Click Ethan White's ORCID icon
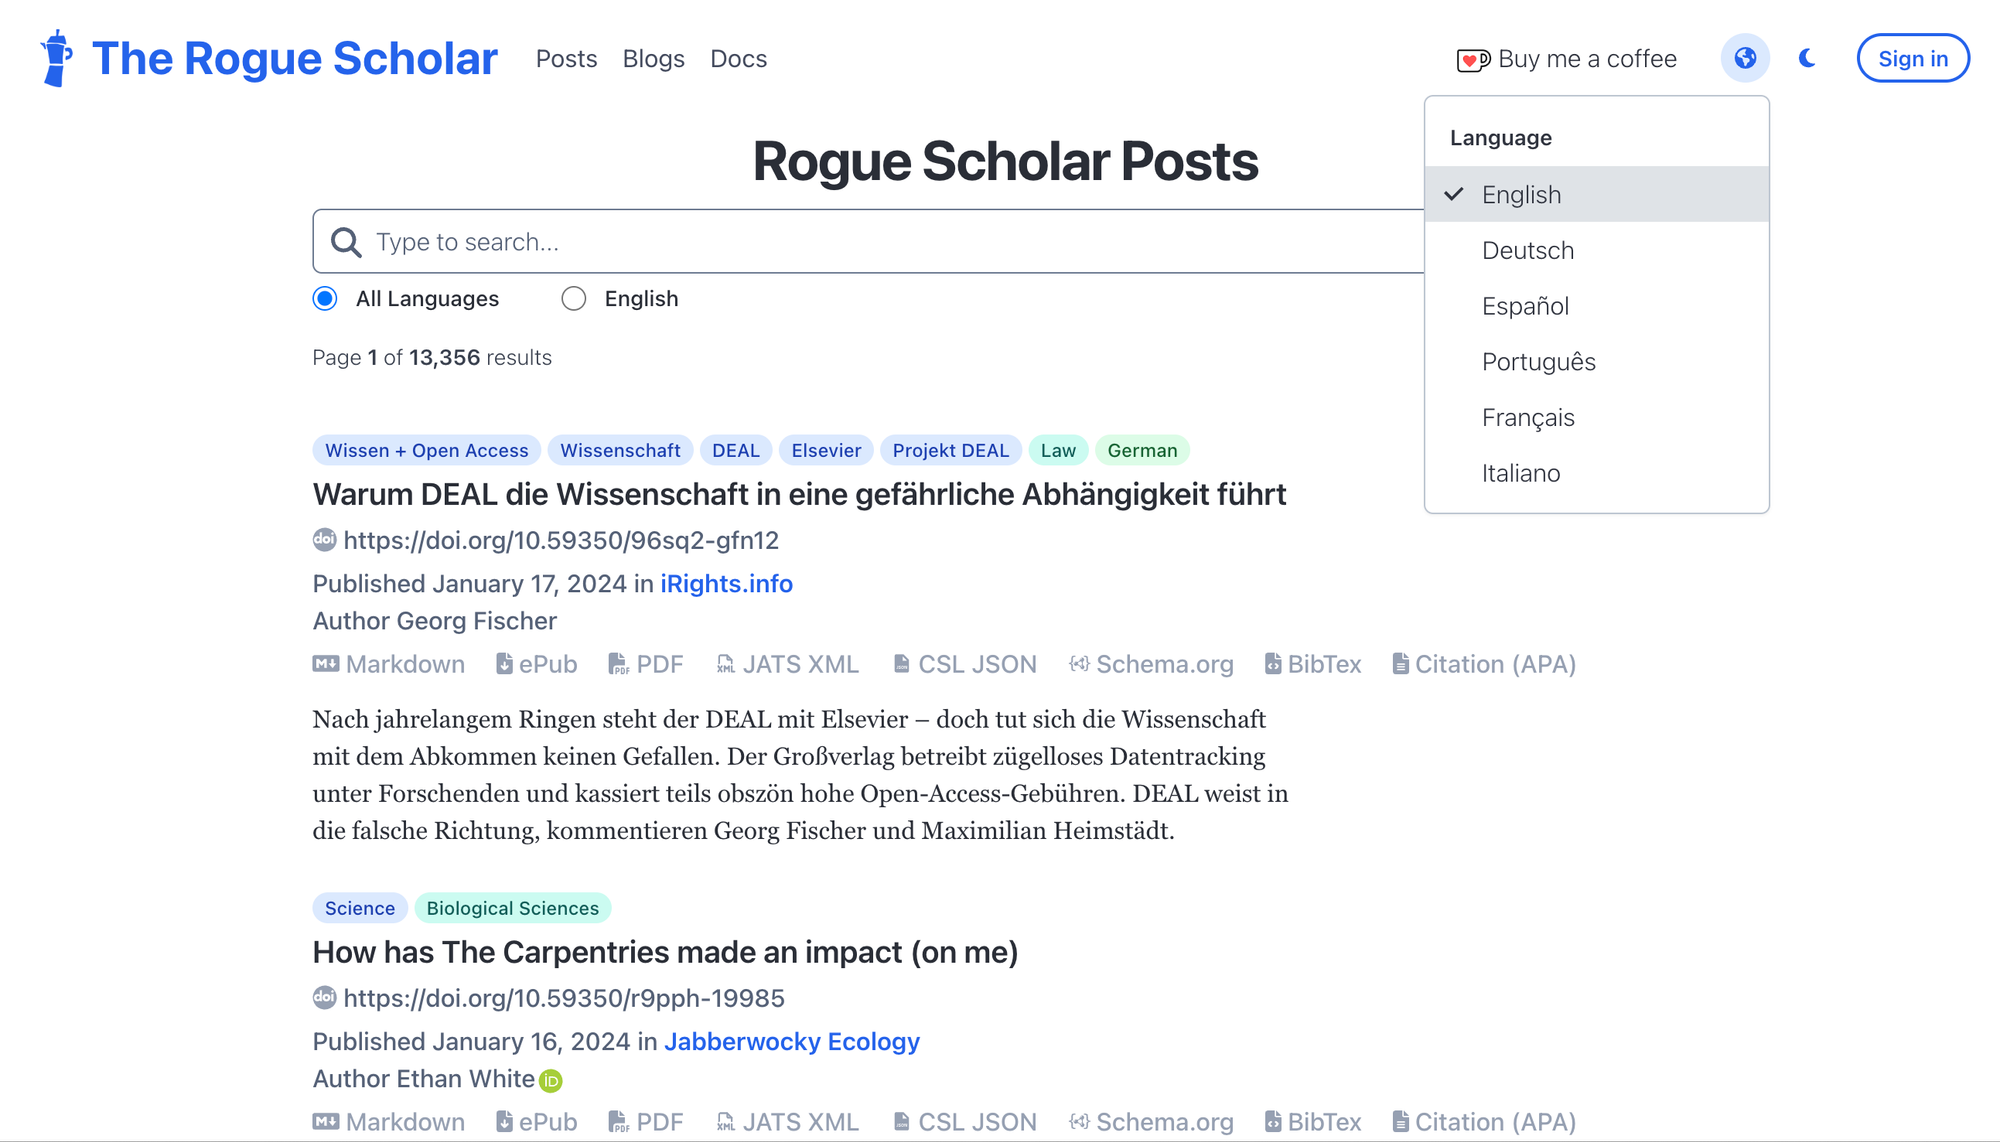This screenshot has width=2000, height=1142. (x=551, y=1081)
